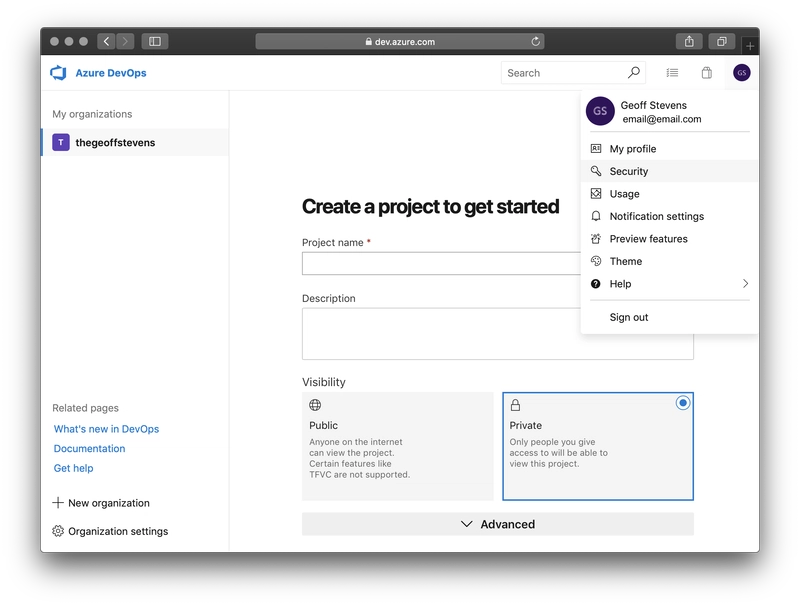Image resolution: width=800 pixels, height=606 pixels.
Task: Click the My profile card icon
Action: click(x=595, y=148)
